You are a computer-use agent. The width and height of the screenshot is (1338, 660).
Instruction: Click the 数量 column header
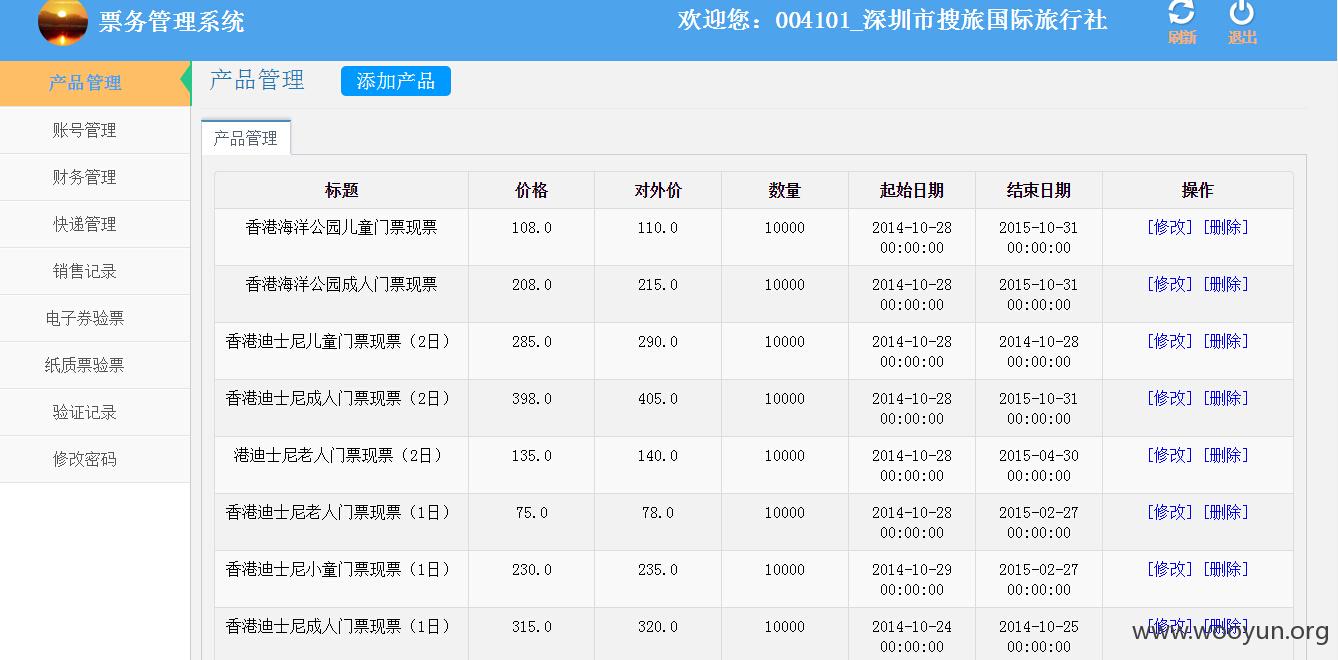(785, 190)
